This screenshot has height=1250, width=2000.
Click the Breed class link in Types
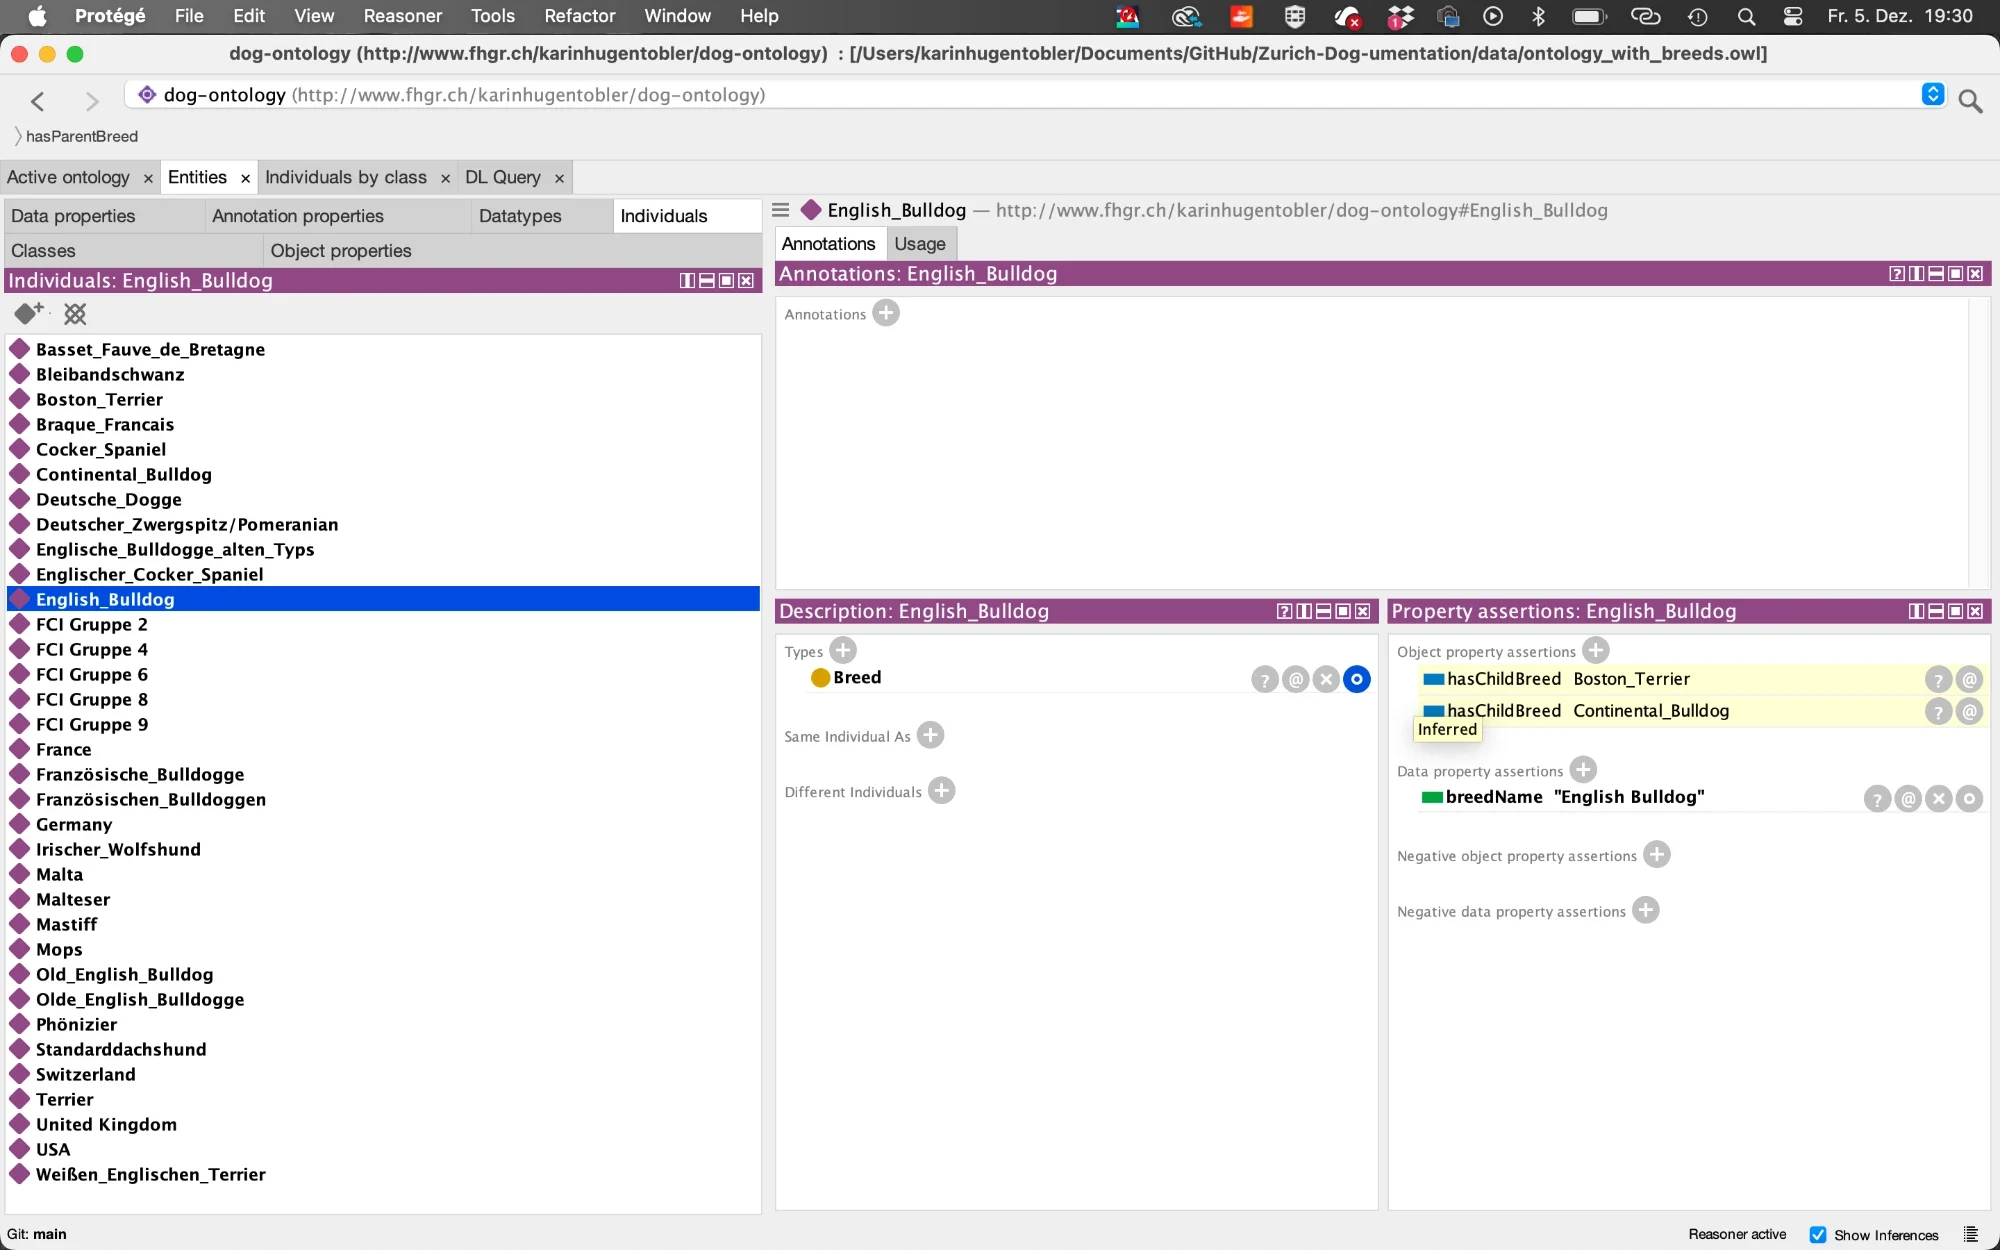857,678
